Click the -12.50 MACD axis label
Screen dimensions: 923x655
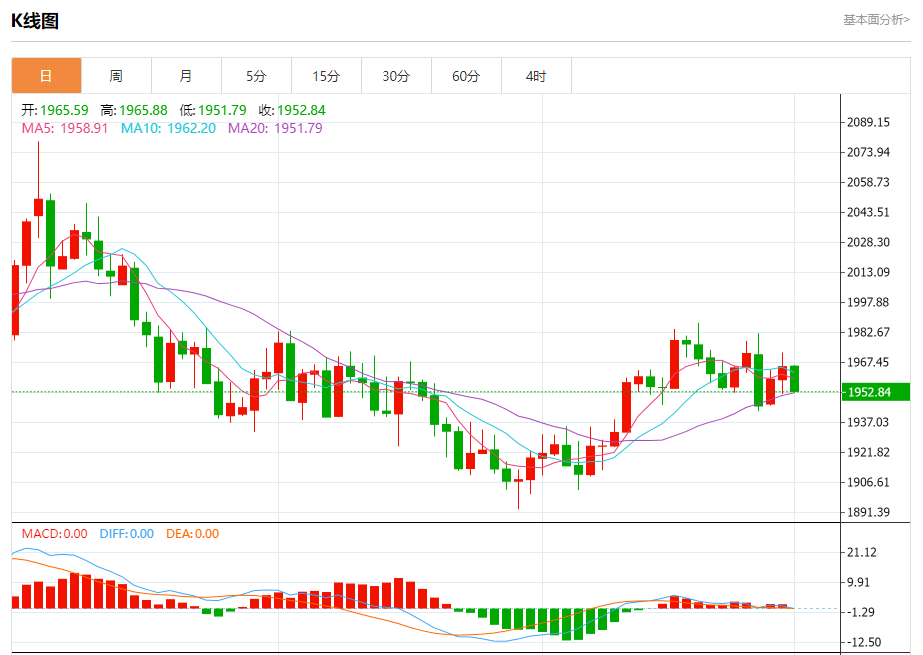tap(863, 643)
